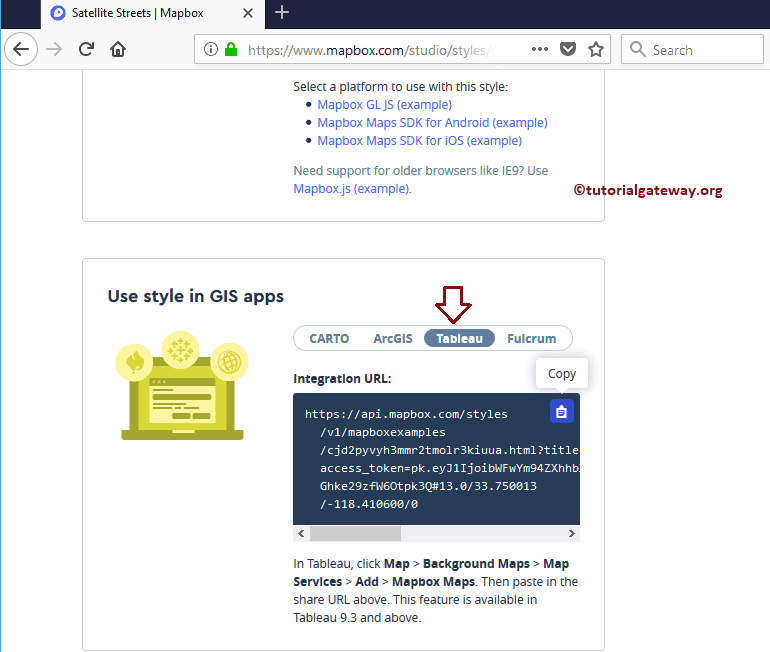This screenshot has height=652, width=770.
Task: Click the 'Integration URL:' label
Action: (x=342, y=379)
